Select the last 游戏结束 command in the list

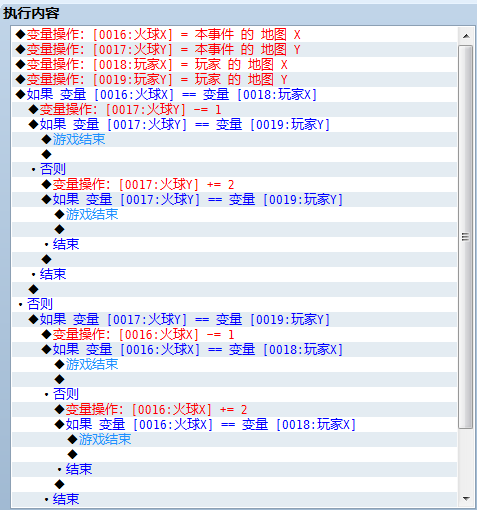(234, 439)
